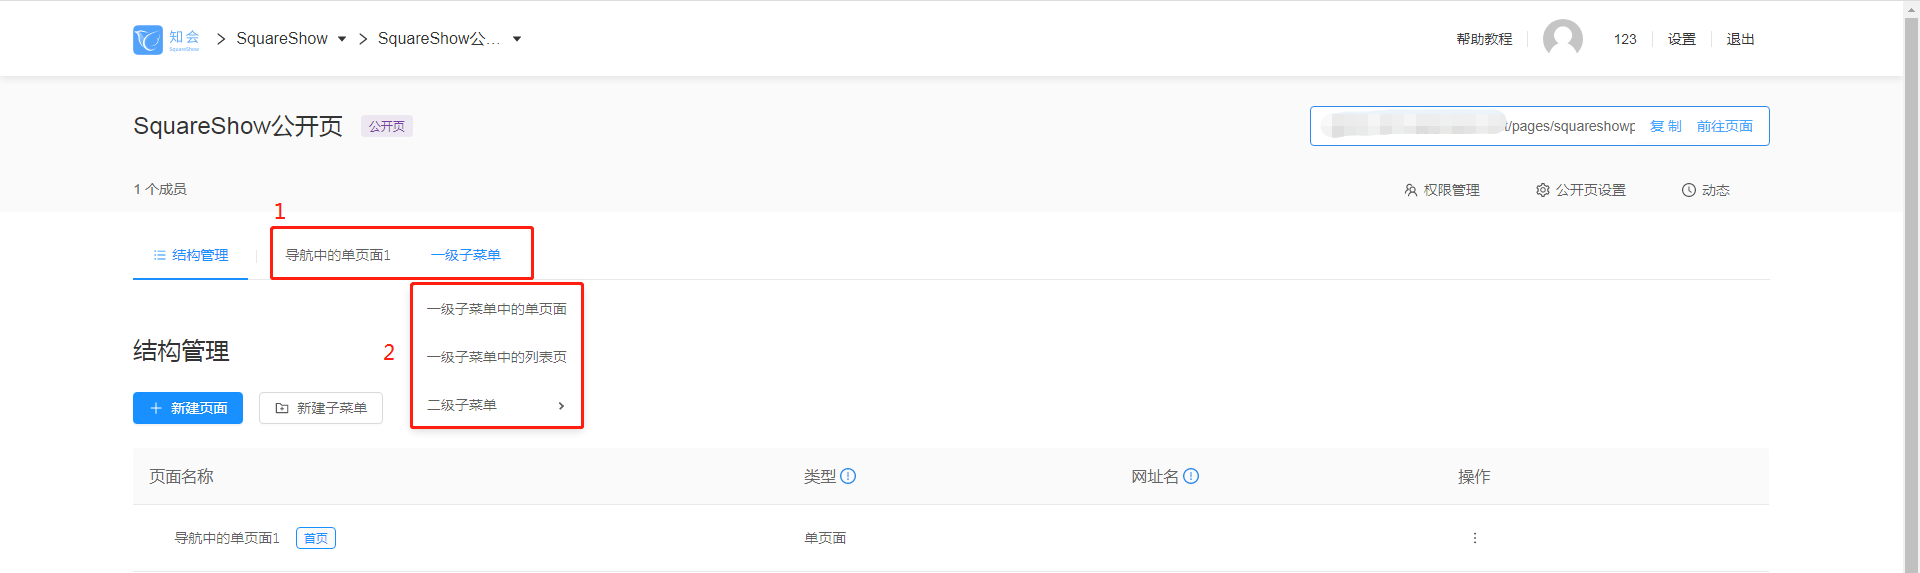Switch to the 结构管理 tab
1920x573 pixels.
(x=190, y=255)
